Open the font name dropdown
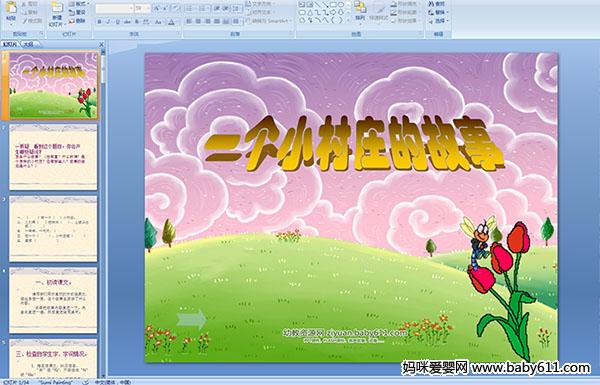This screenshot has height=385, width=600. [114, 8]
